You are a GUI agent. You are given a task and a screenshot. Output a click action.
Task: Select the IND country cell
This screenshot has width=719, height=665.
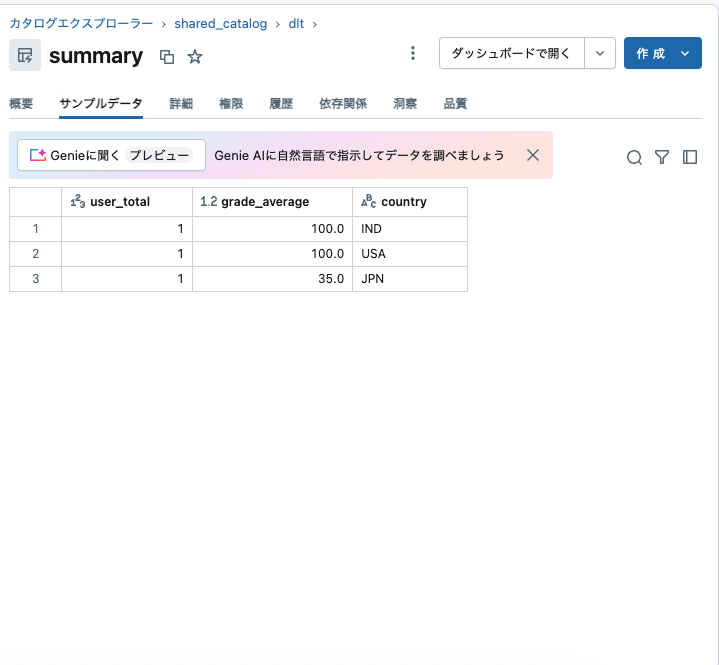[410, 229]
